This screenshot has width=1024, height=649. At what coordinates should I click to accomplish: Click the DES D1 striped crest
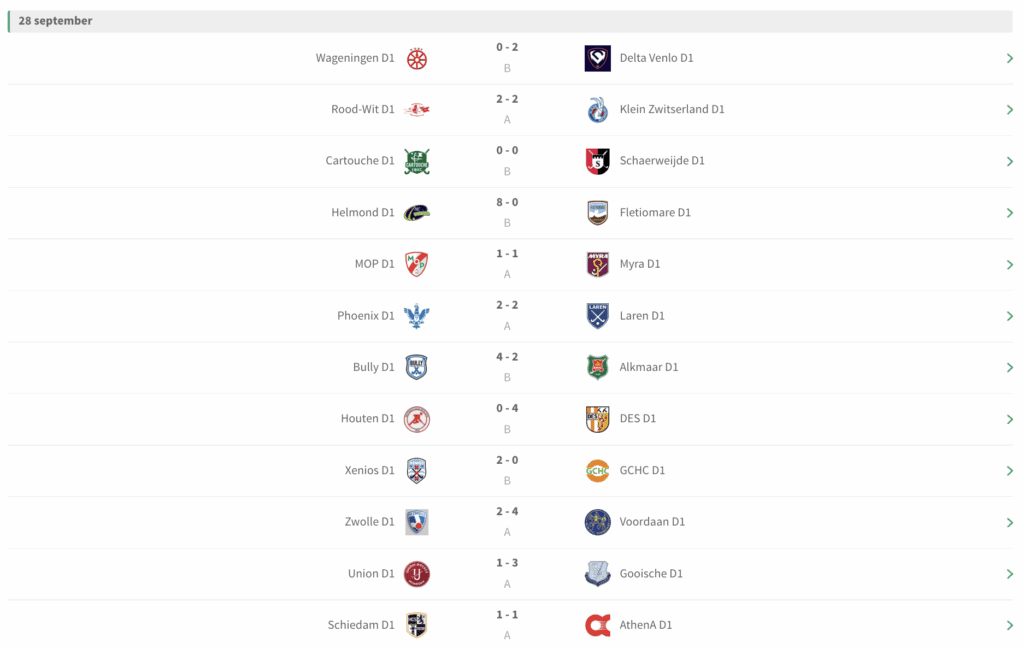tap(597, 419)
